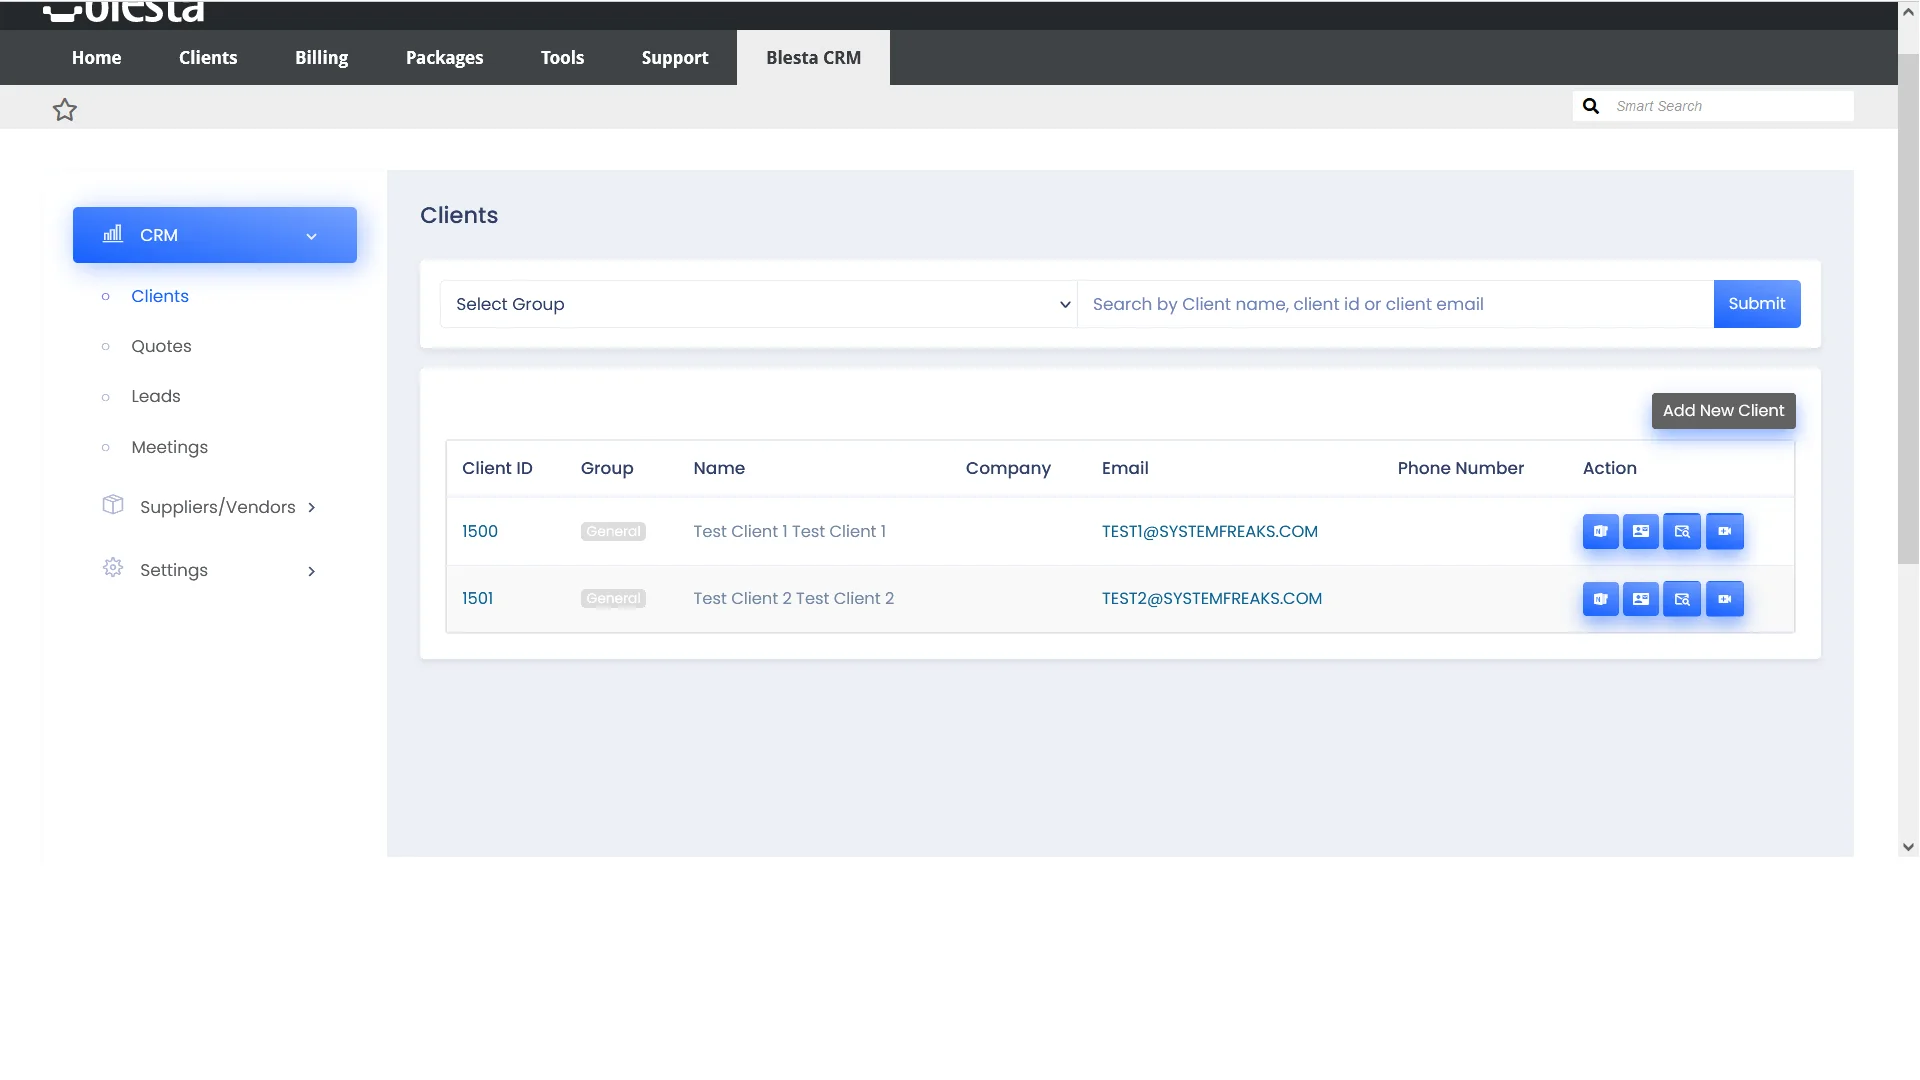1920x1080 pixels.
Task: Click the screen share icon for client 1500
Action: [1724, 530]
